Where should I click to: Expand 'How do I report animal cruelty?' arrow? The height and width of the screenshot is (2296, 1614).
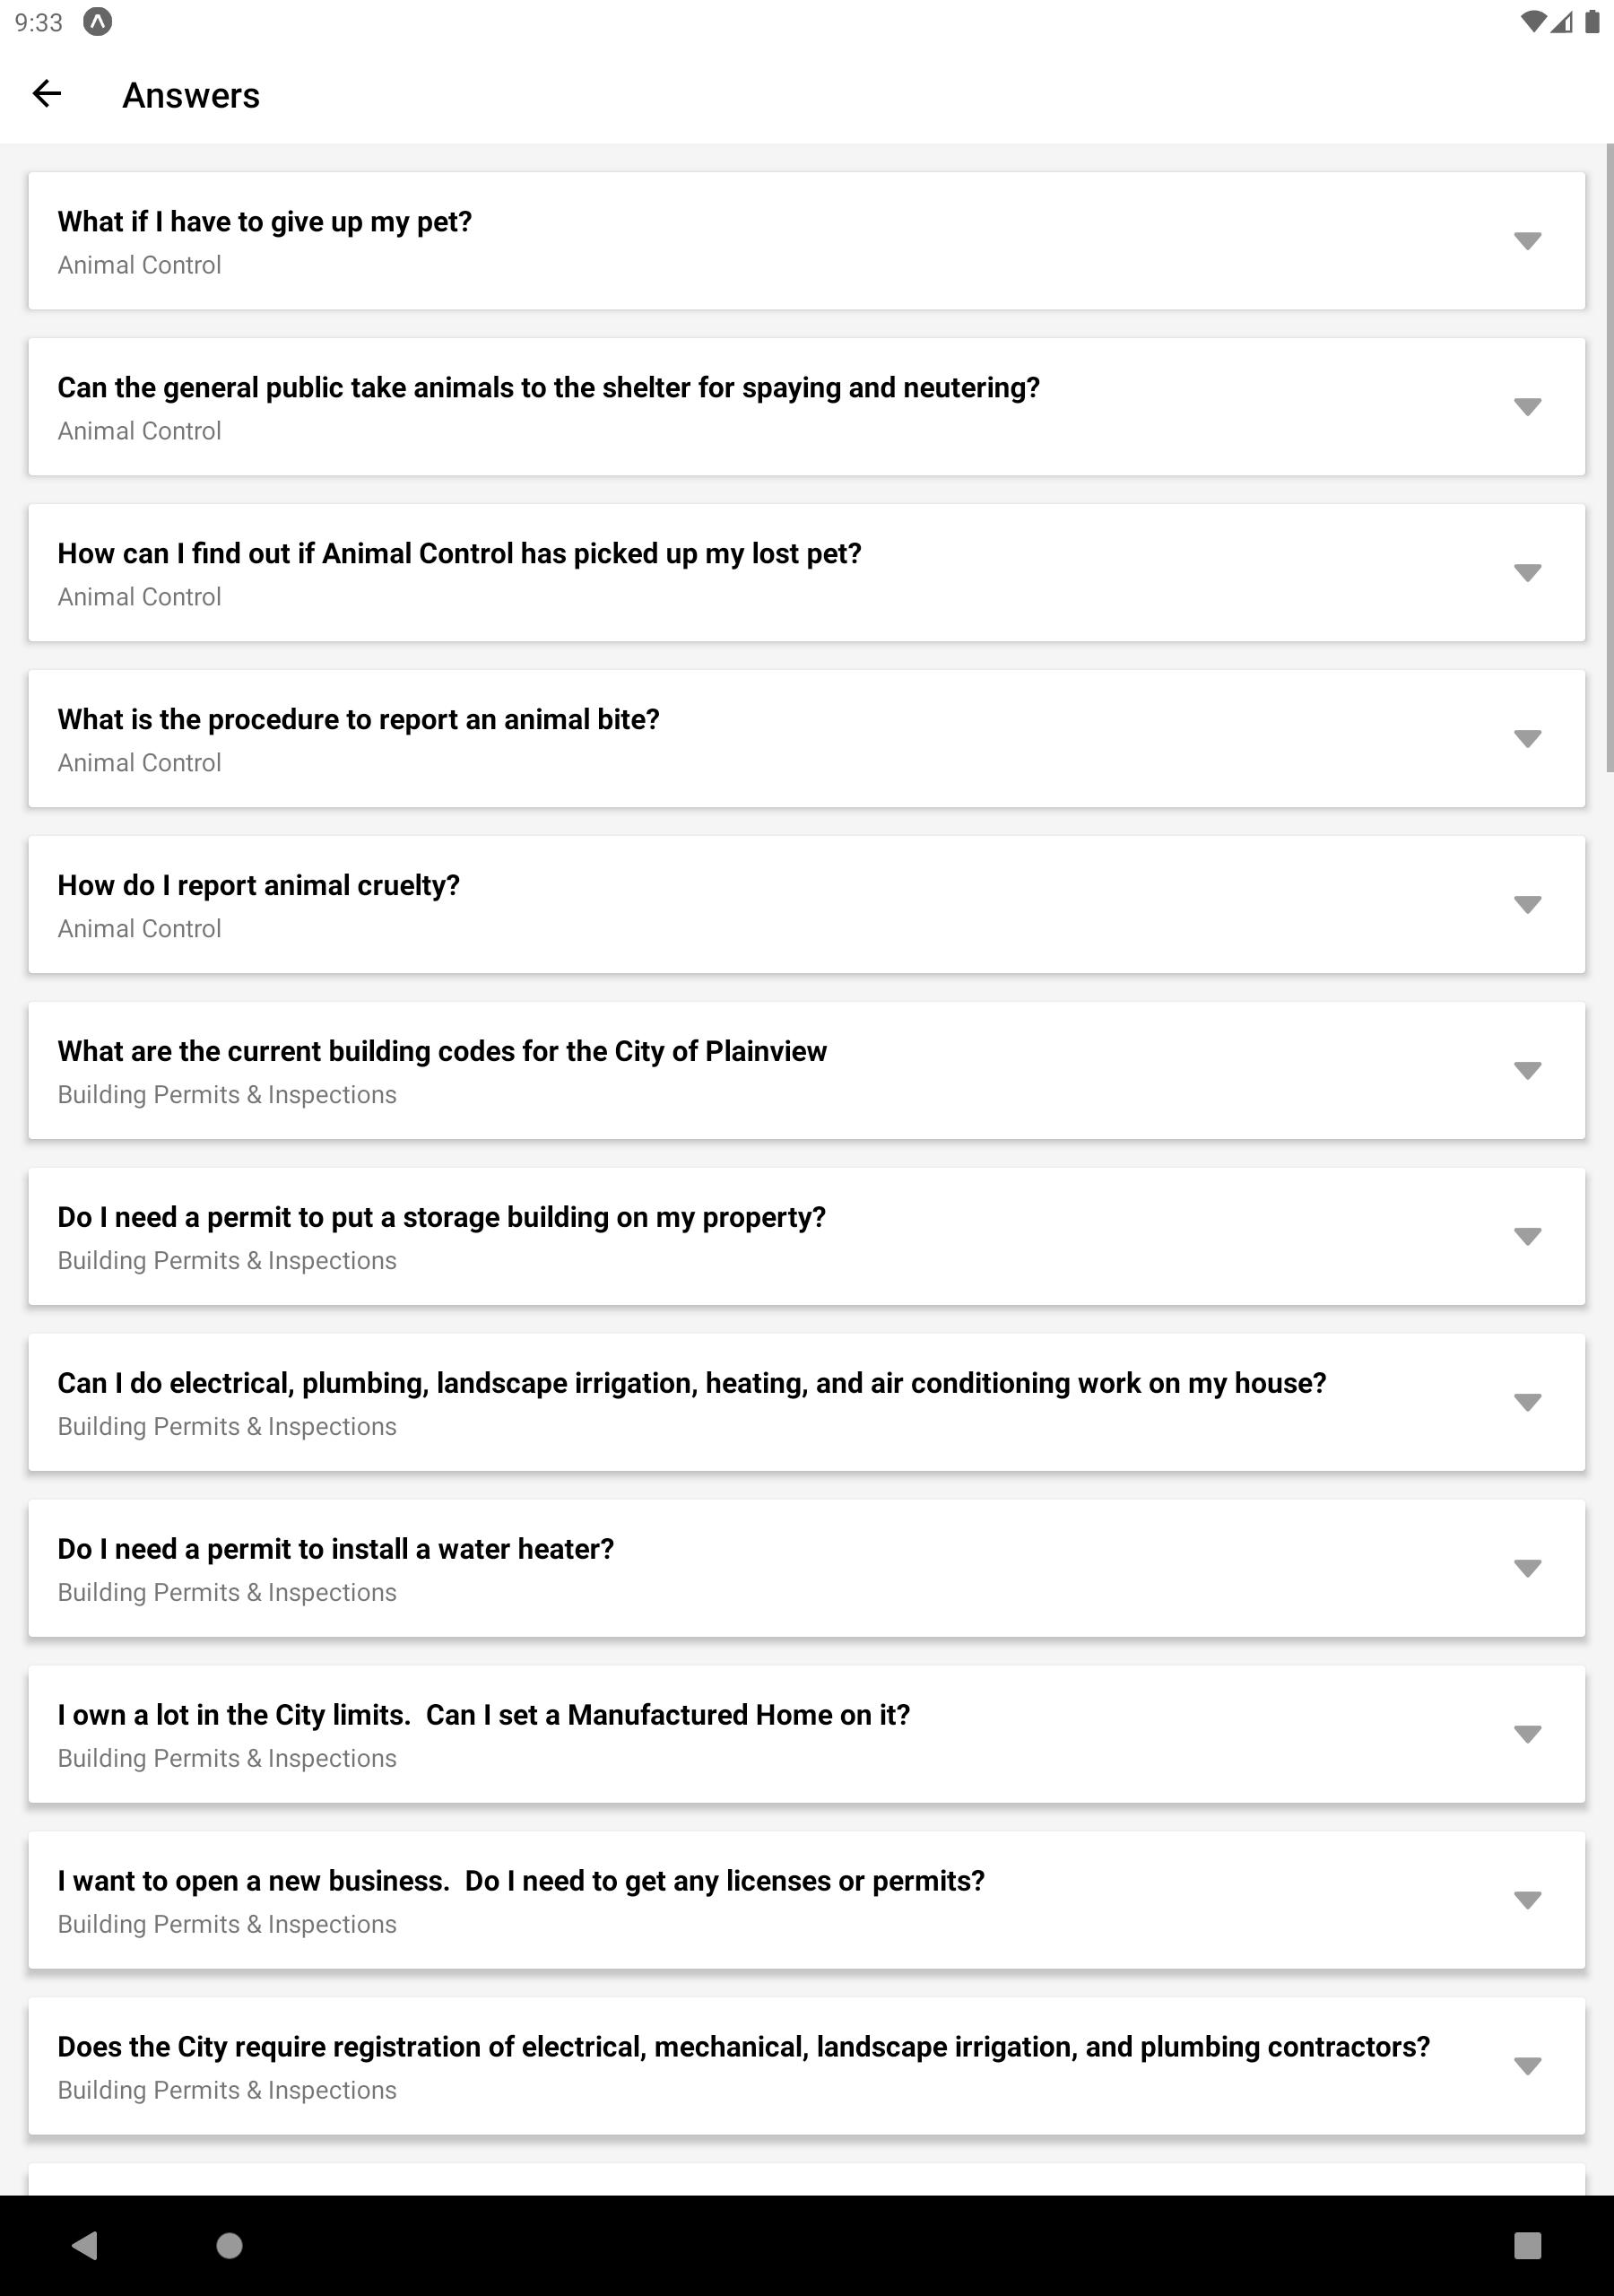tap(1527, 905)
